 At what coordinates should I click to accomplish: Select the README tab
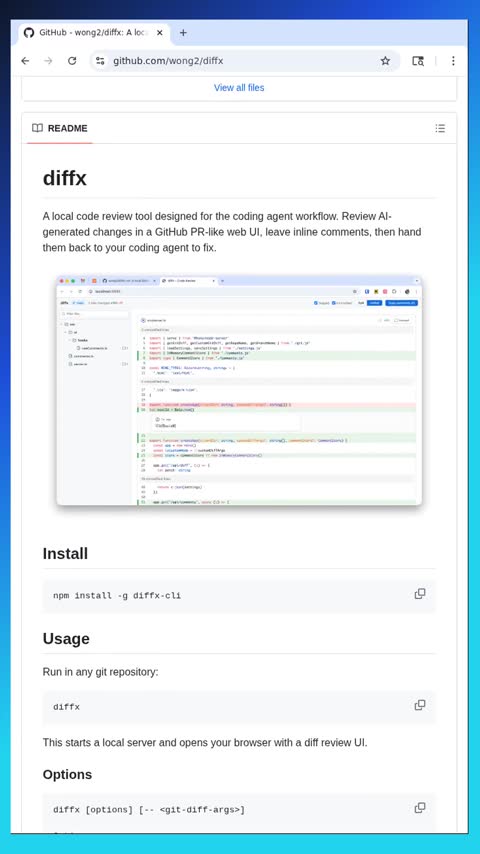point(60,129)
